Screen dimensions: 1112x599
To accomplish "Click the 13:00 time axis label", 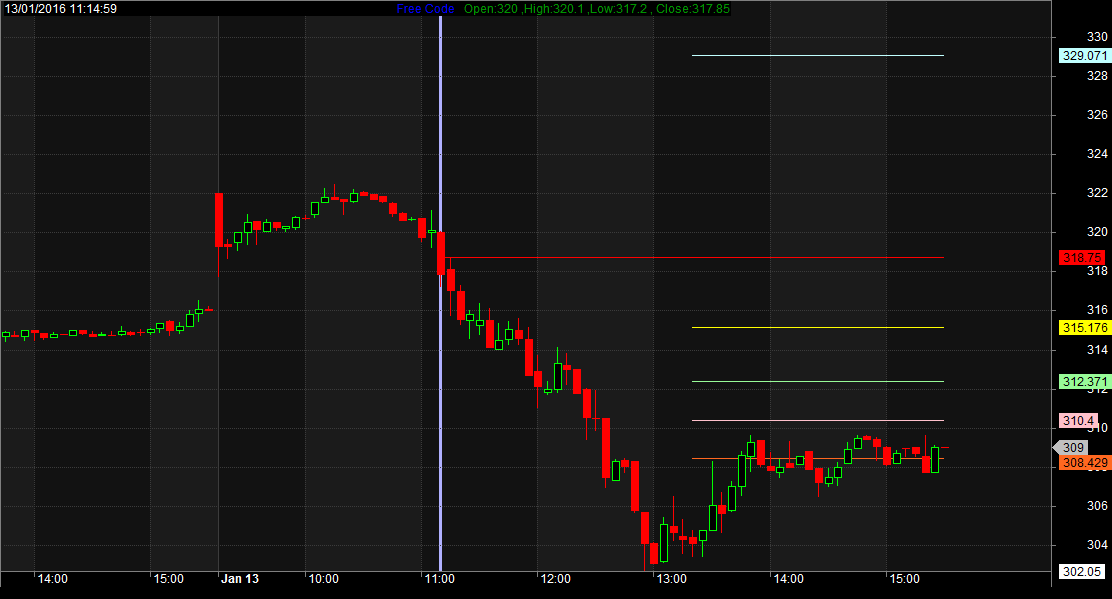I will pyautogui.click(x=672, y=578).
